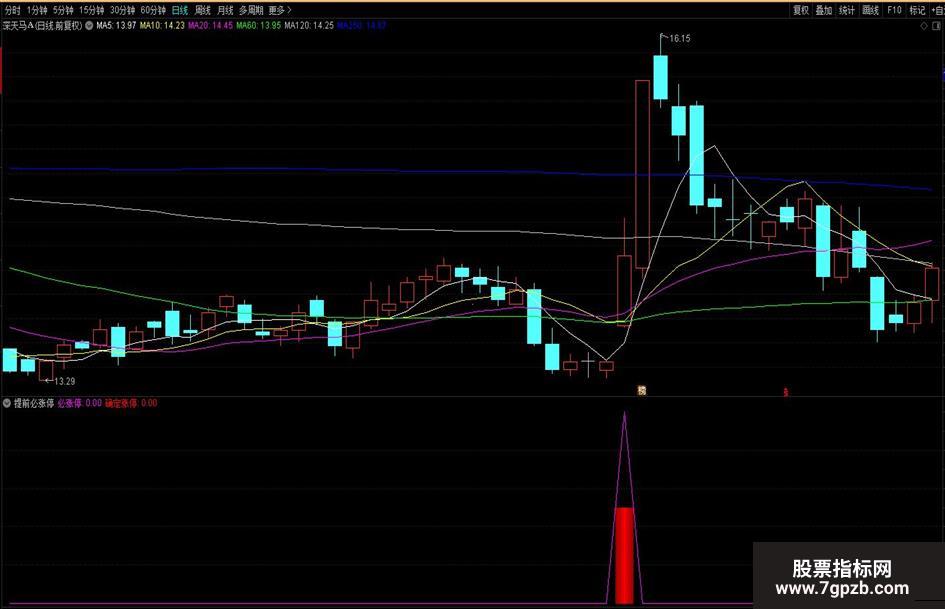Select the 60分钟 period tab
Viewport: 945px width, 609px height.
[153, 10]
